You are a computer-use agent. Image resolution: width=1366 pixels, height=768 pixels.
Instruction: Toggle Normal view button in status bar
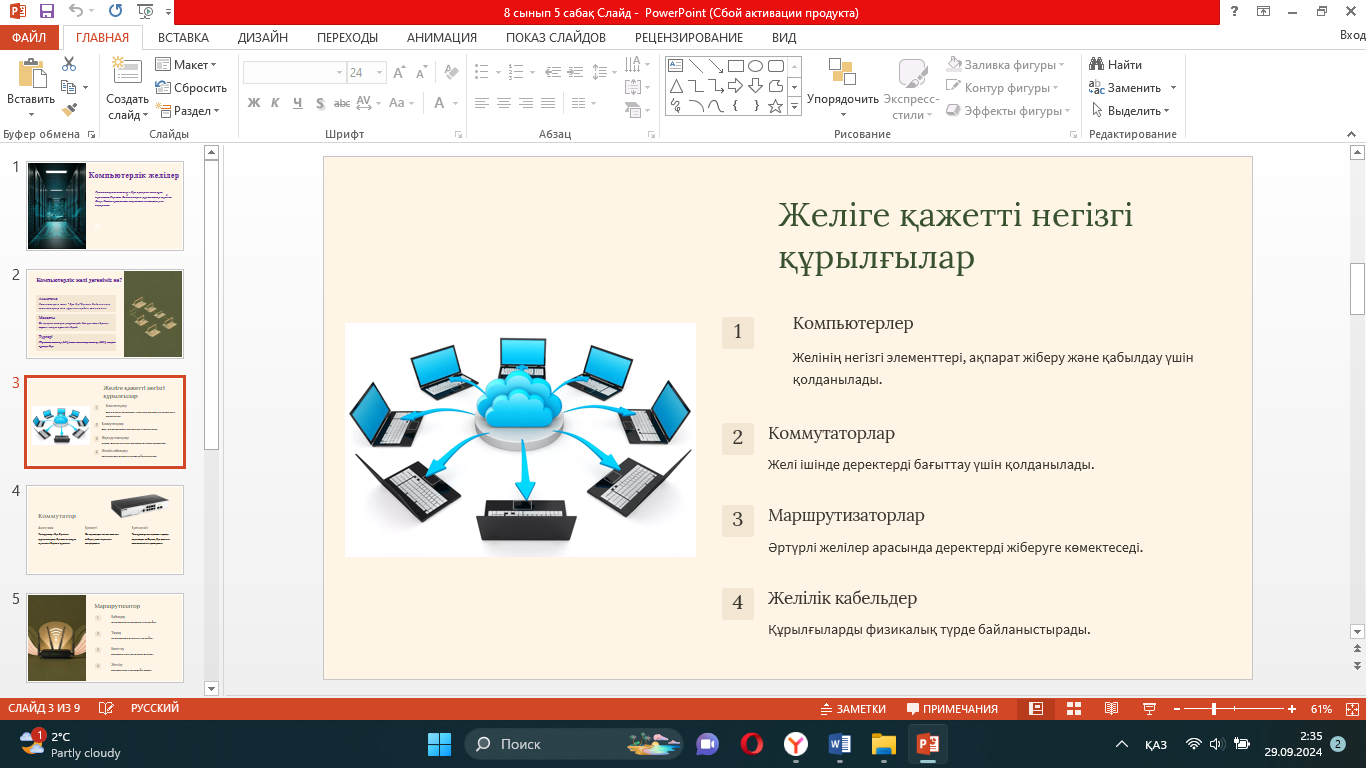[x=1036, y=709]
